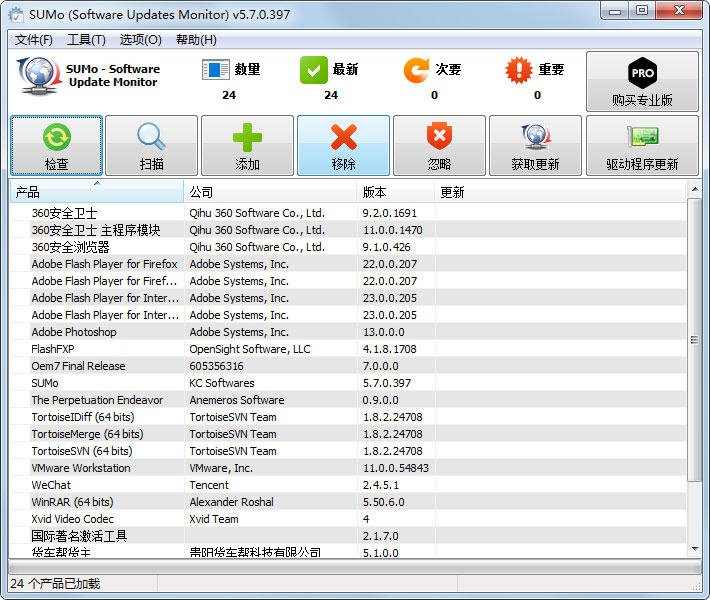Click the horizontal scrollbar at the bottom
This screenshot has height=600, width=710.
[355, 567]
